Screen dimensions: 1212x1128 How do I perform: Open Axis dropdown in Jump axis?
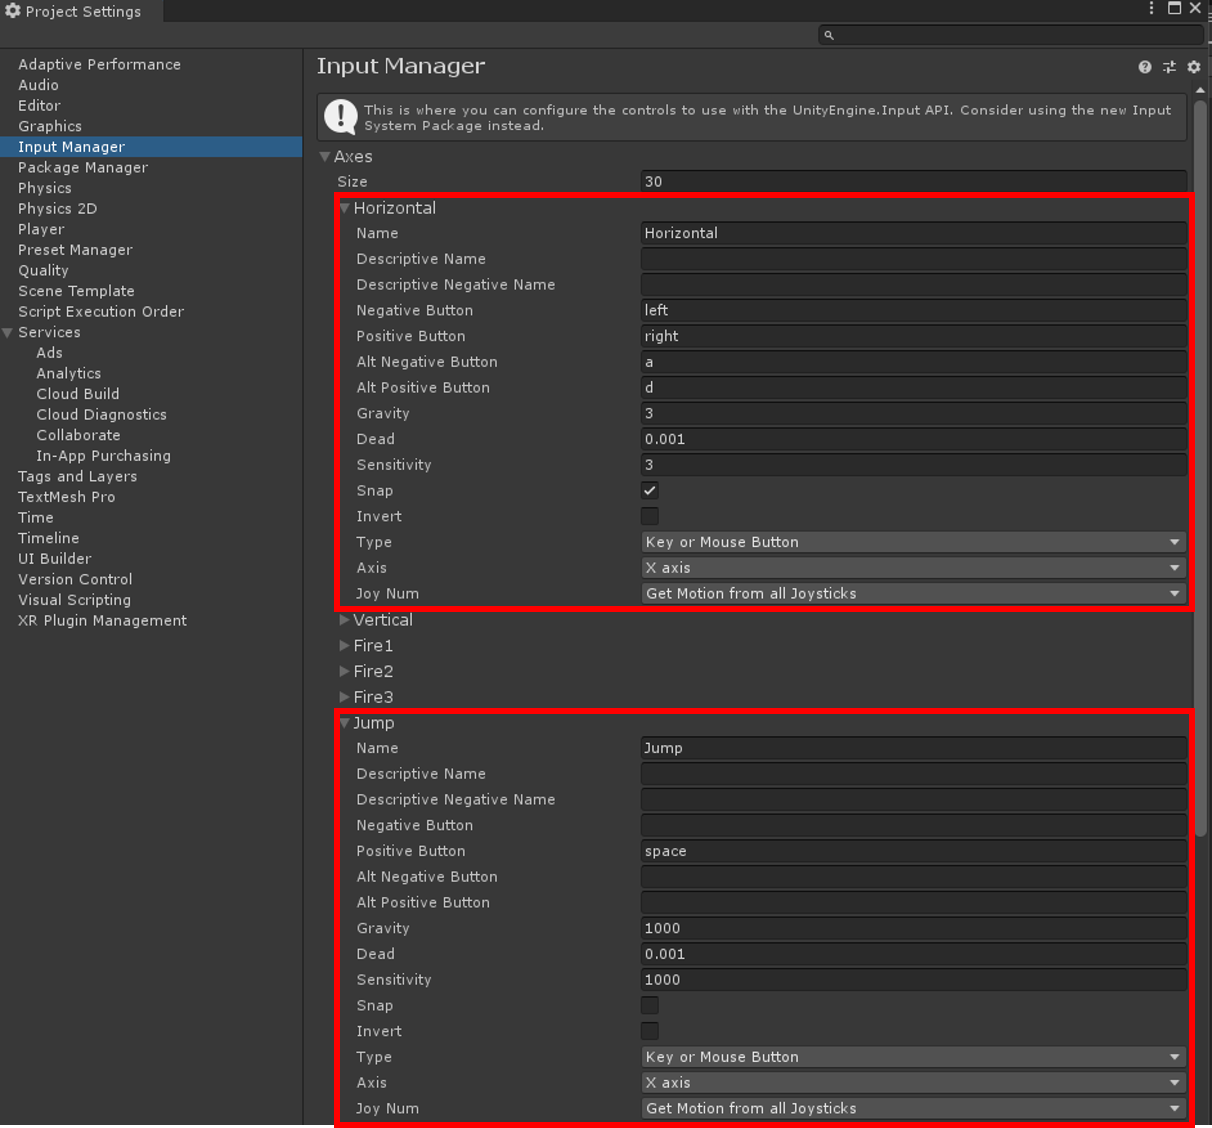(x=914, y=1083)
